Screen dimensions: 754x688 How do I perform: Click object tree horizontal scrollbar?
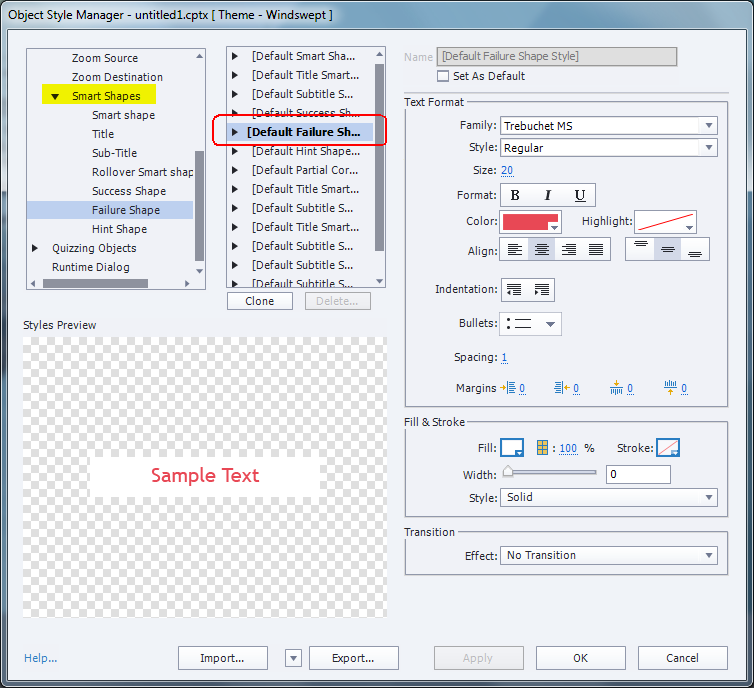[x=95, y=284]
